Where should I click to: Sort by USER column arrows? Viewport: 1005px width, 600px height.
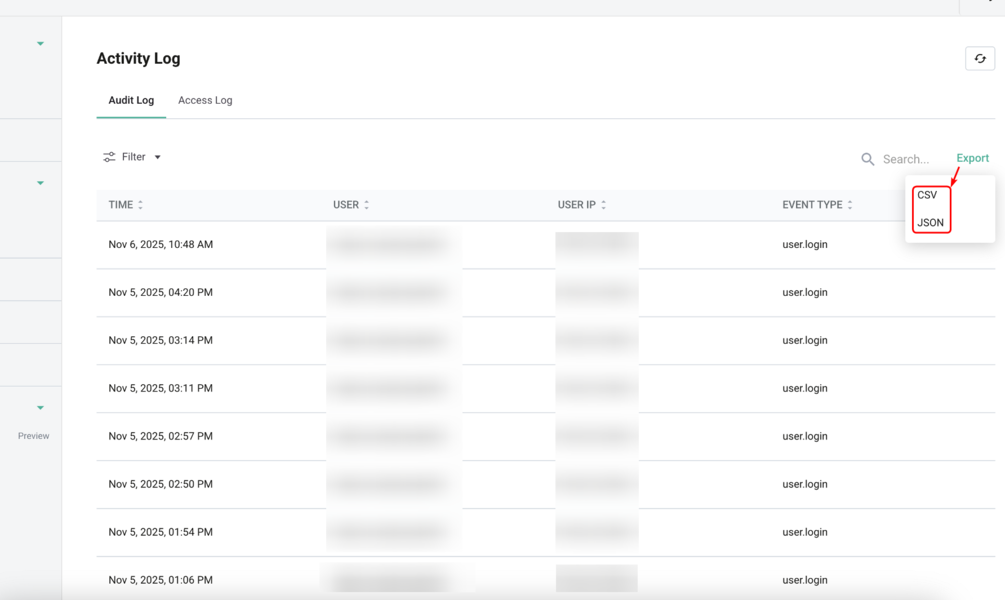pos(367,204)
